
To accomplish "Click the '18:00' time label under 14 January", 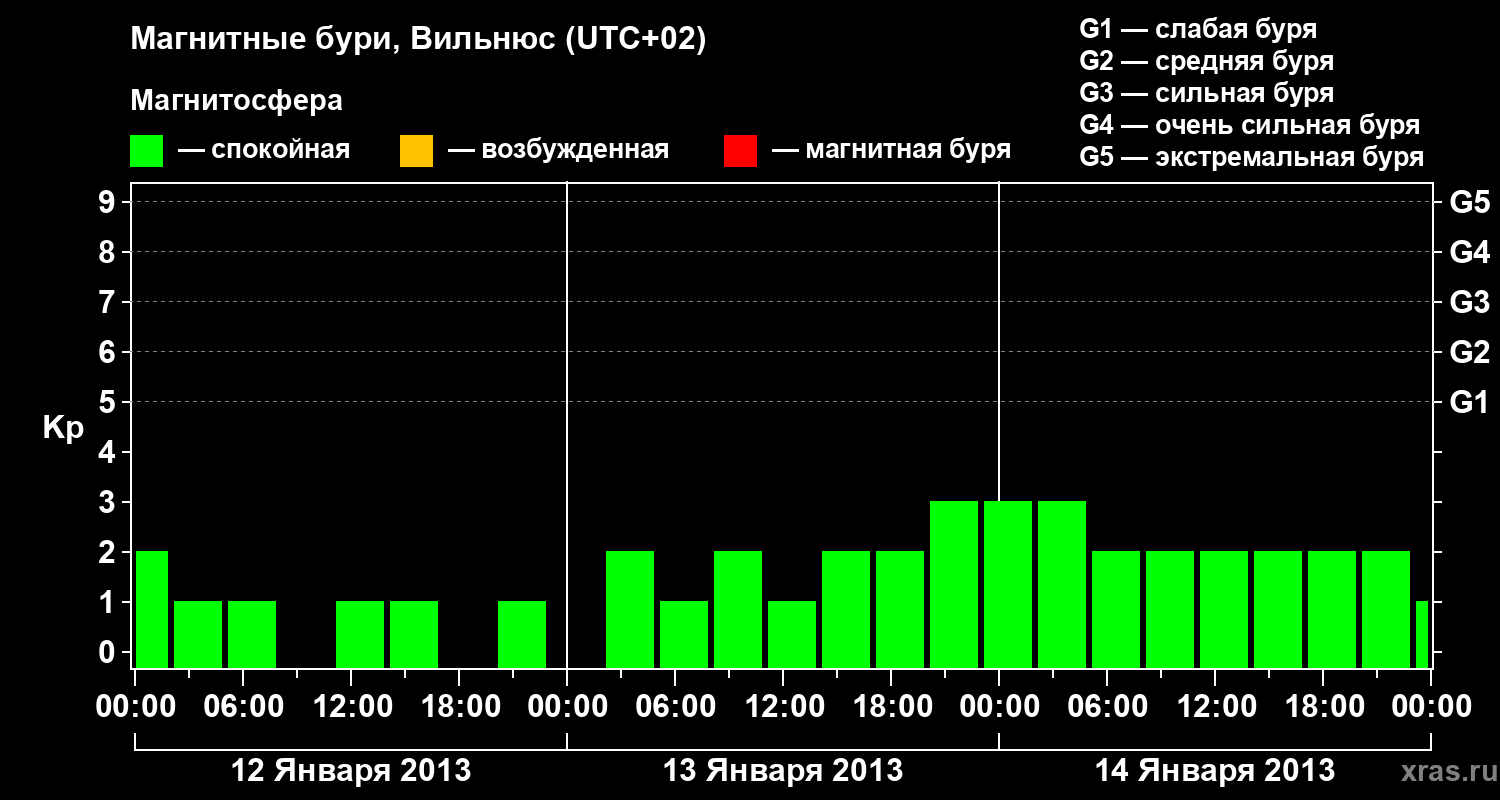I will (x=1323, y=707).
